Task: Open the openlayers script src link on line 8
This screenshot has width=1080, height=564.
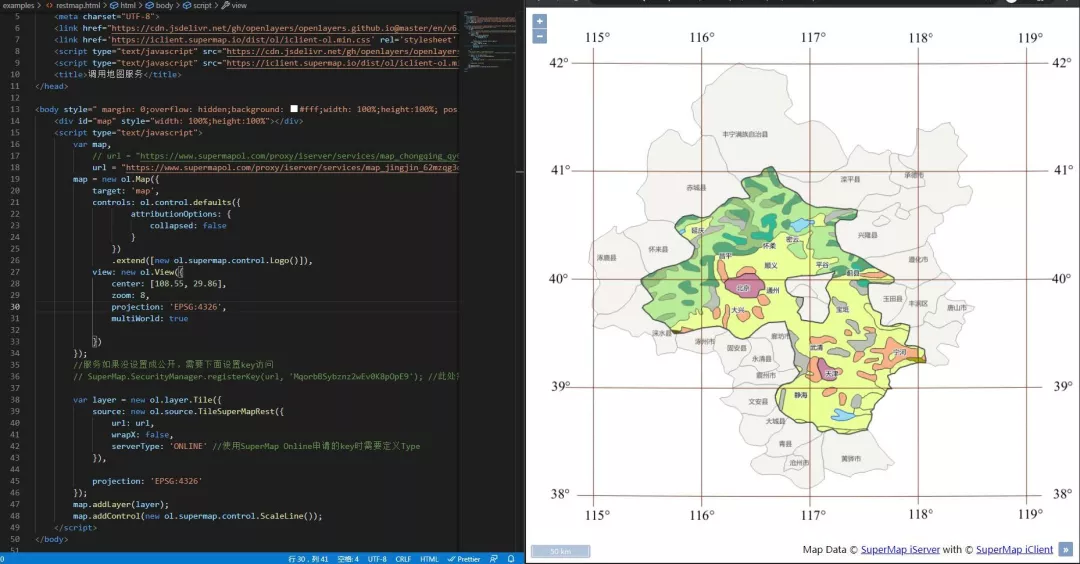Action: pyautogui.click(x=342, y=52)
